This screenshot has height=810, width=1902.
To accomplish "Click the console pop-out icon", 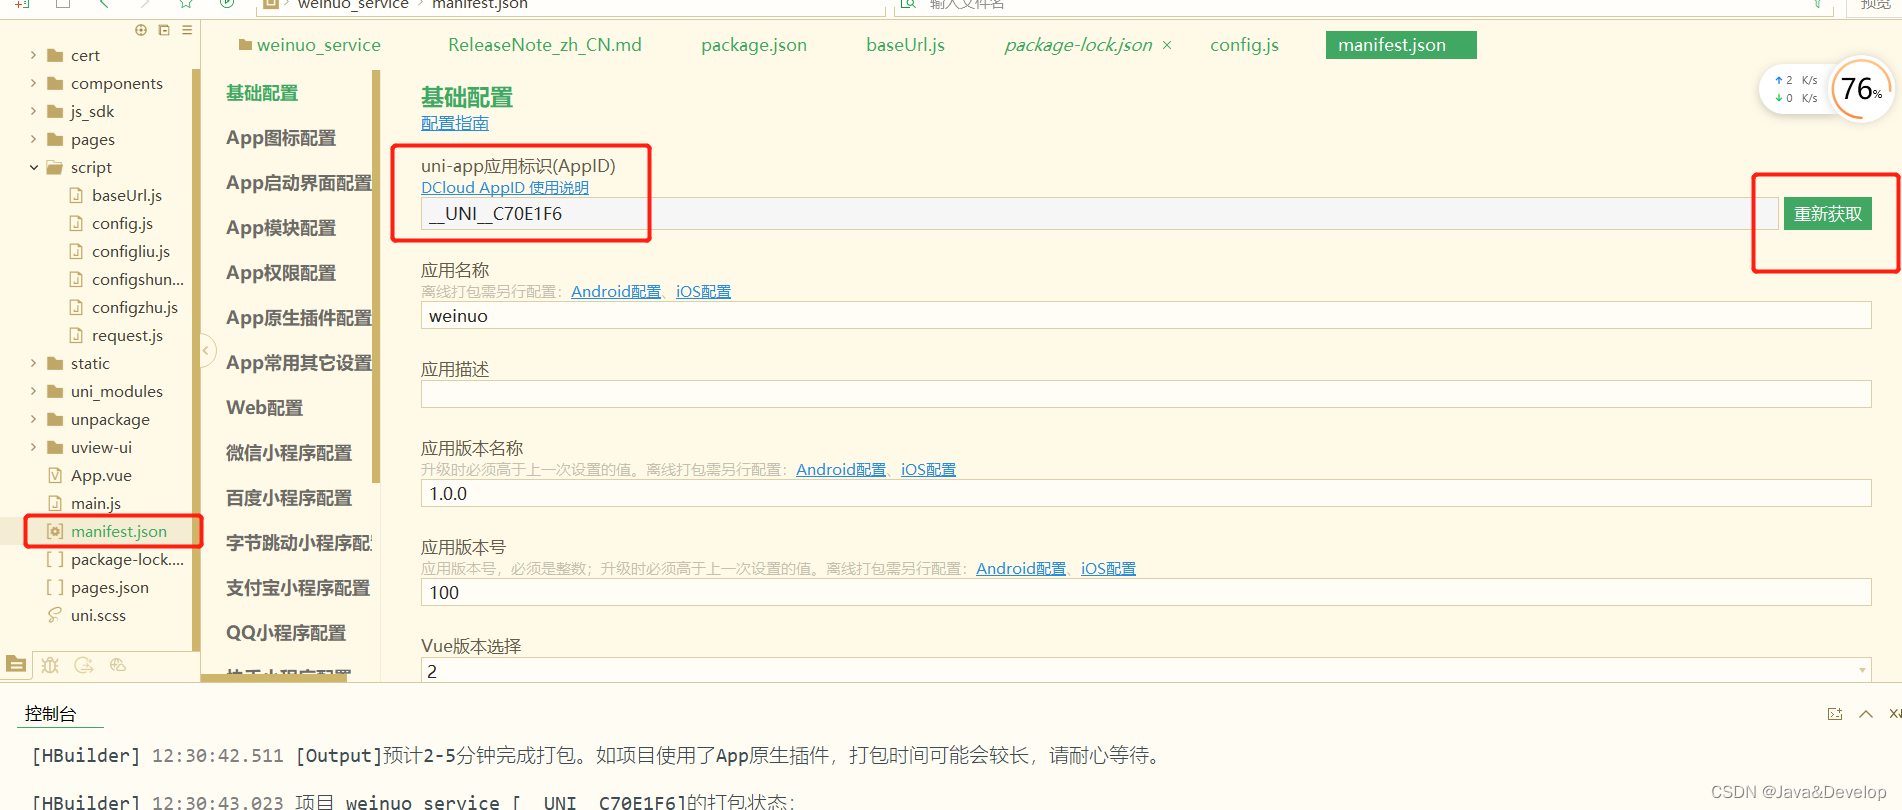I will tap(1834, 714).
